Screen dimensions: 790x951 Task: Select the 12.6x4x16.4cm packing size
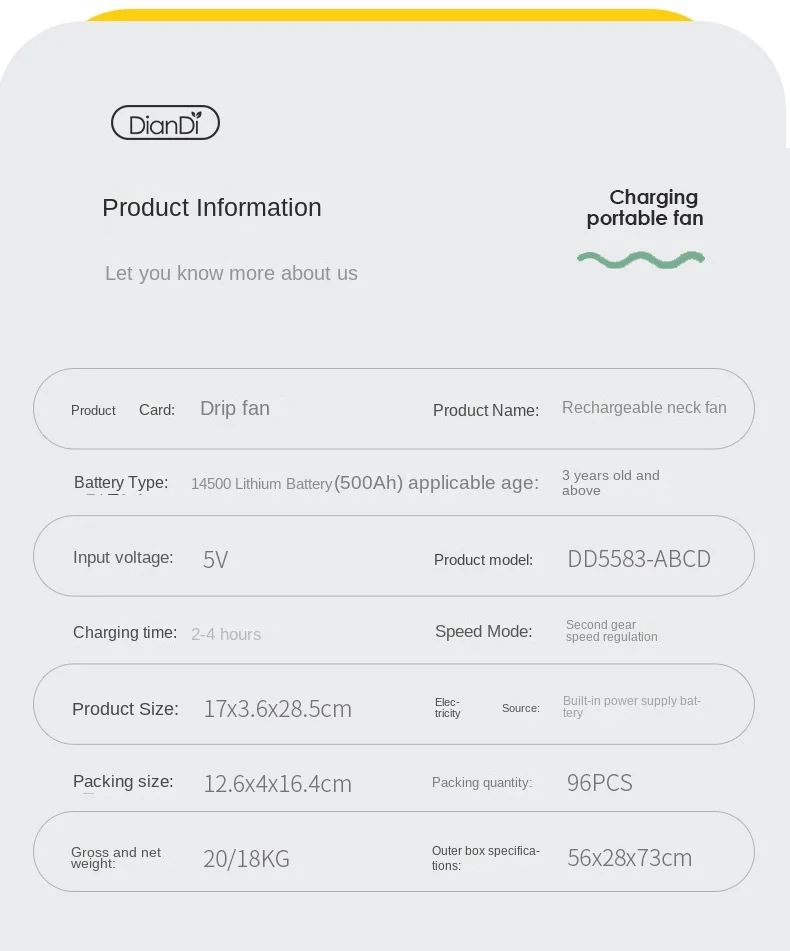(278, 784)
